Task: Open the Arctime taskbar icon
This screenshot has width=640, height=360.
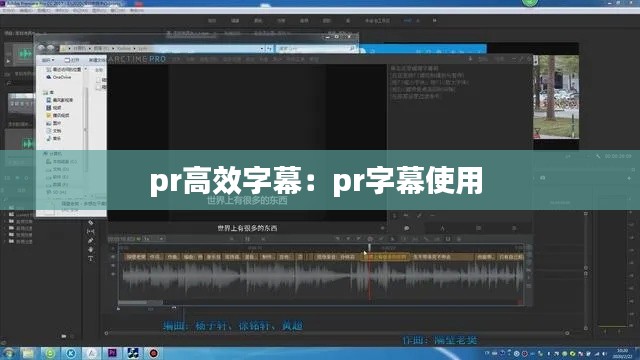Action: (x=91, y=353)
